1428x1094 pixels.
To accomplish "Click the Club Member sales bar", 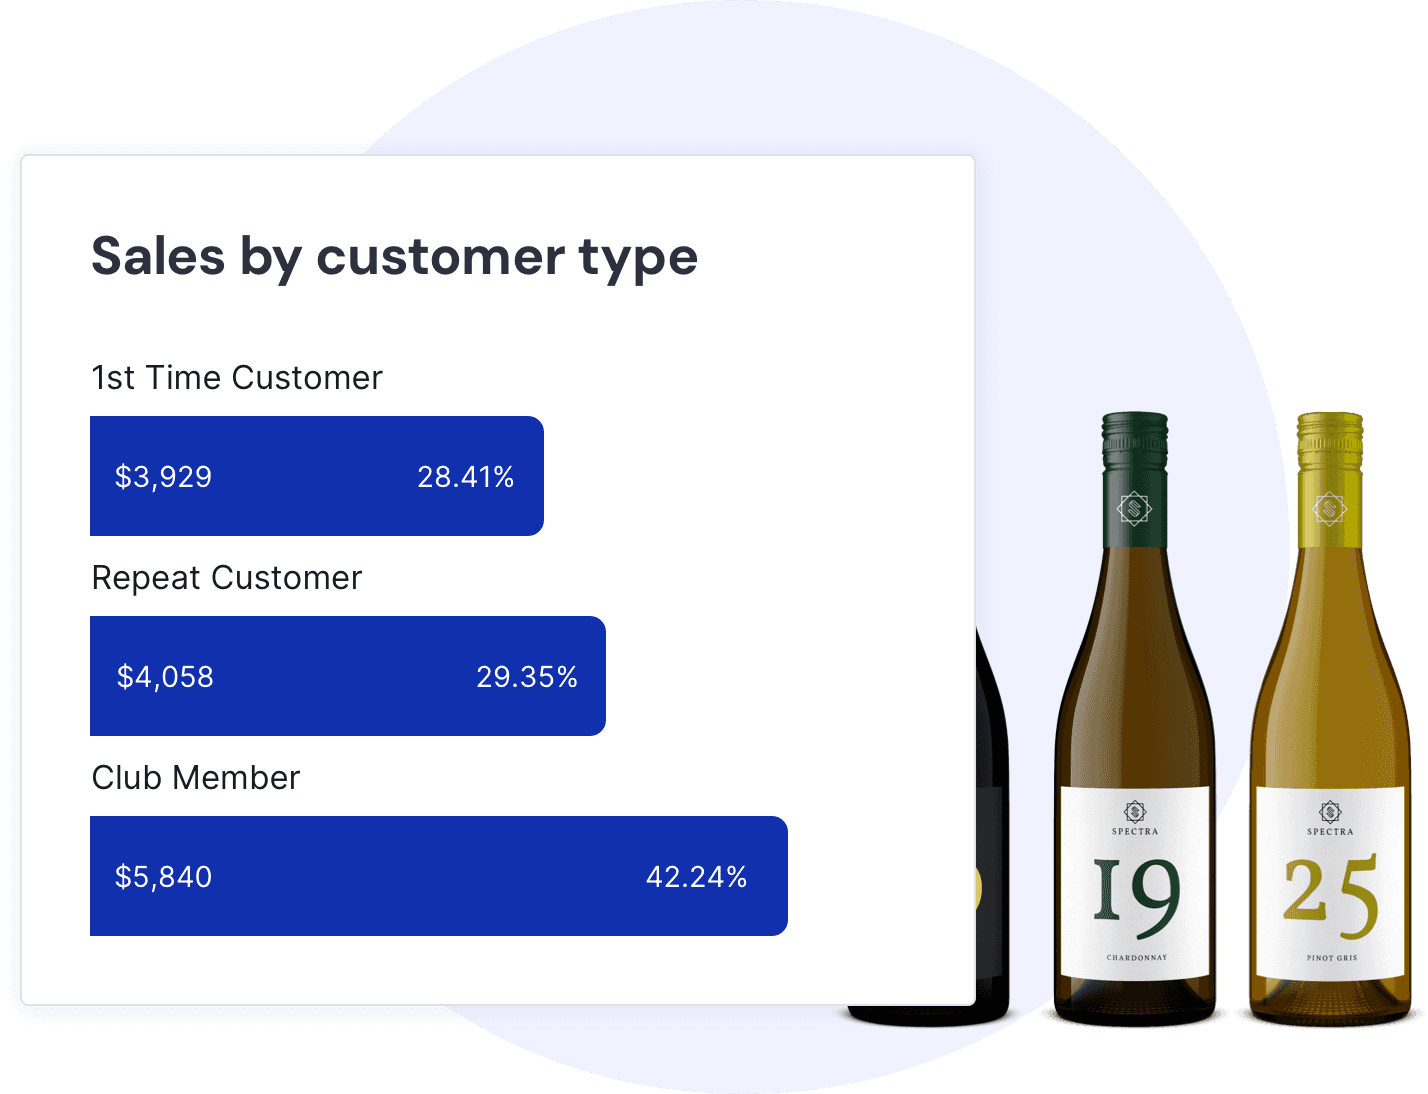I will [439, 876].
